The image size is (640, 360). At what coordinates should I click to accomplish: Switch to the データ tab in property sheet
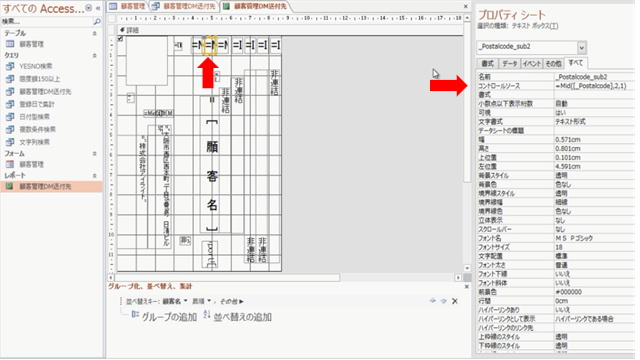tap(509, 64)
